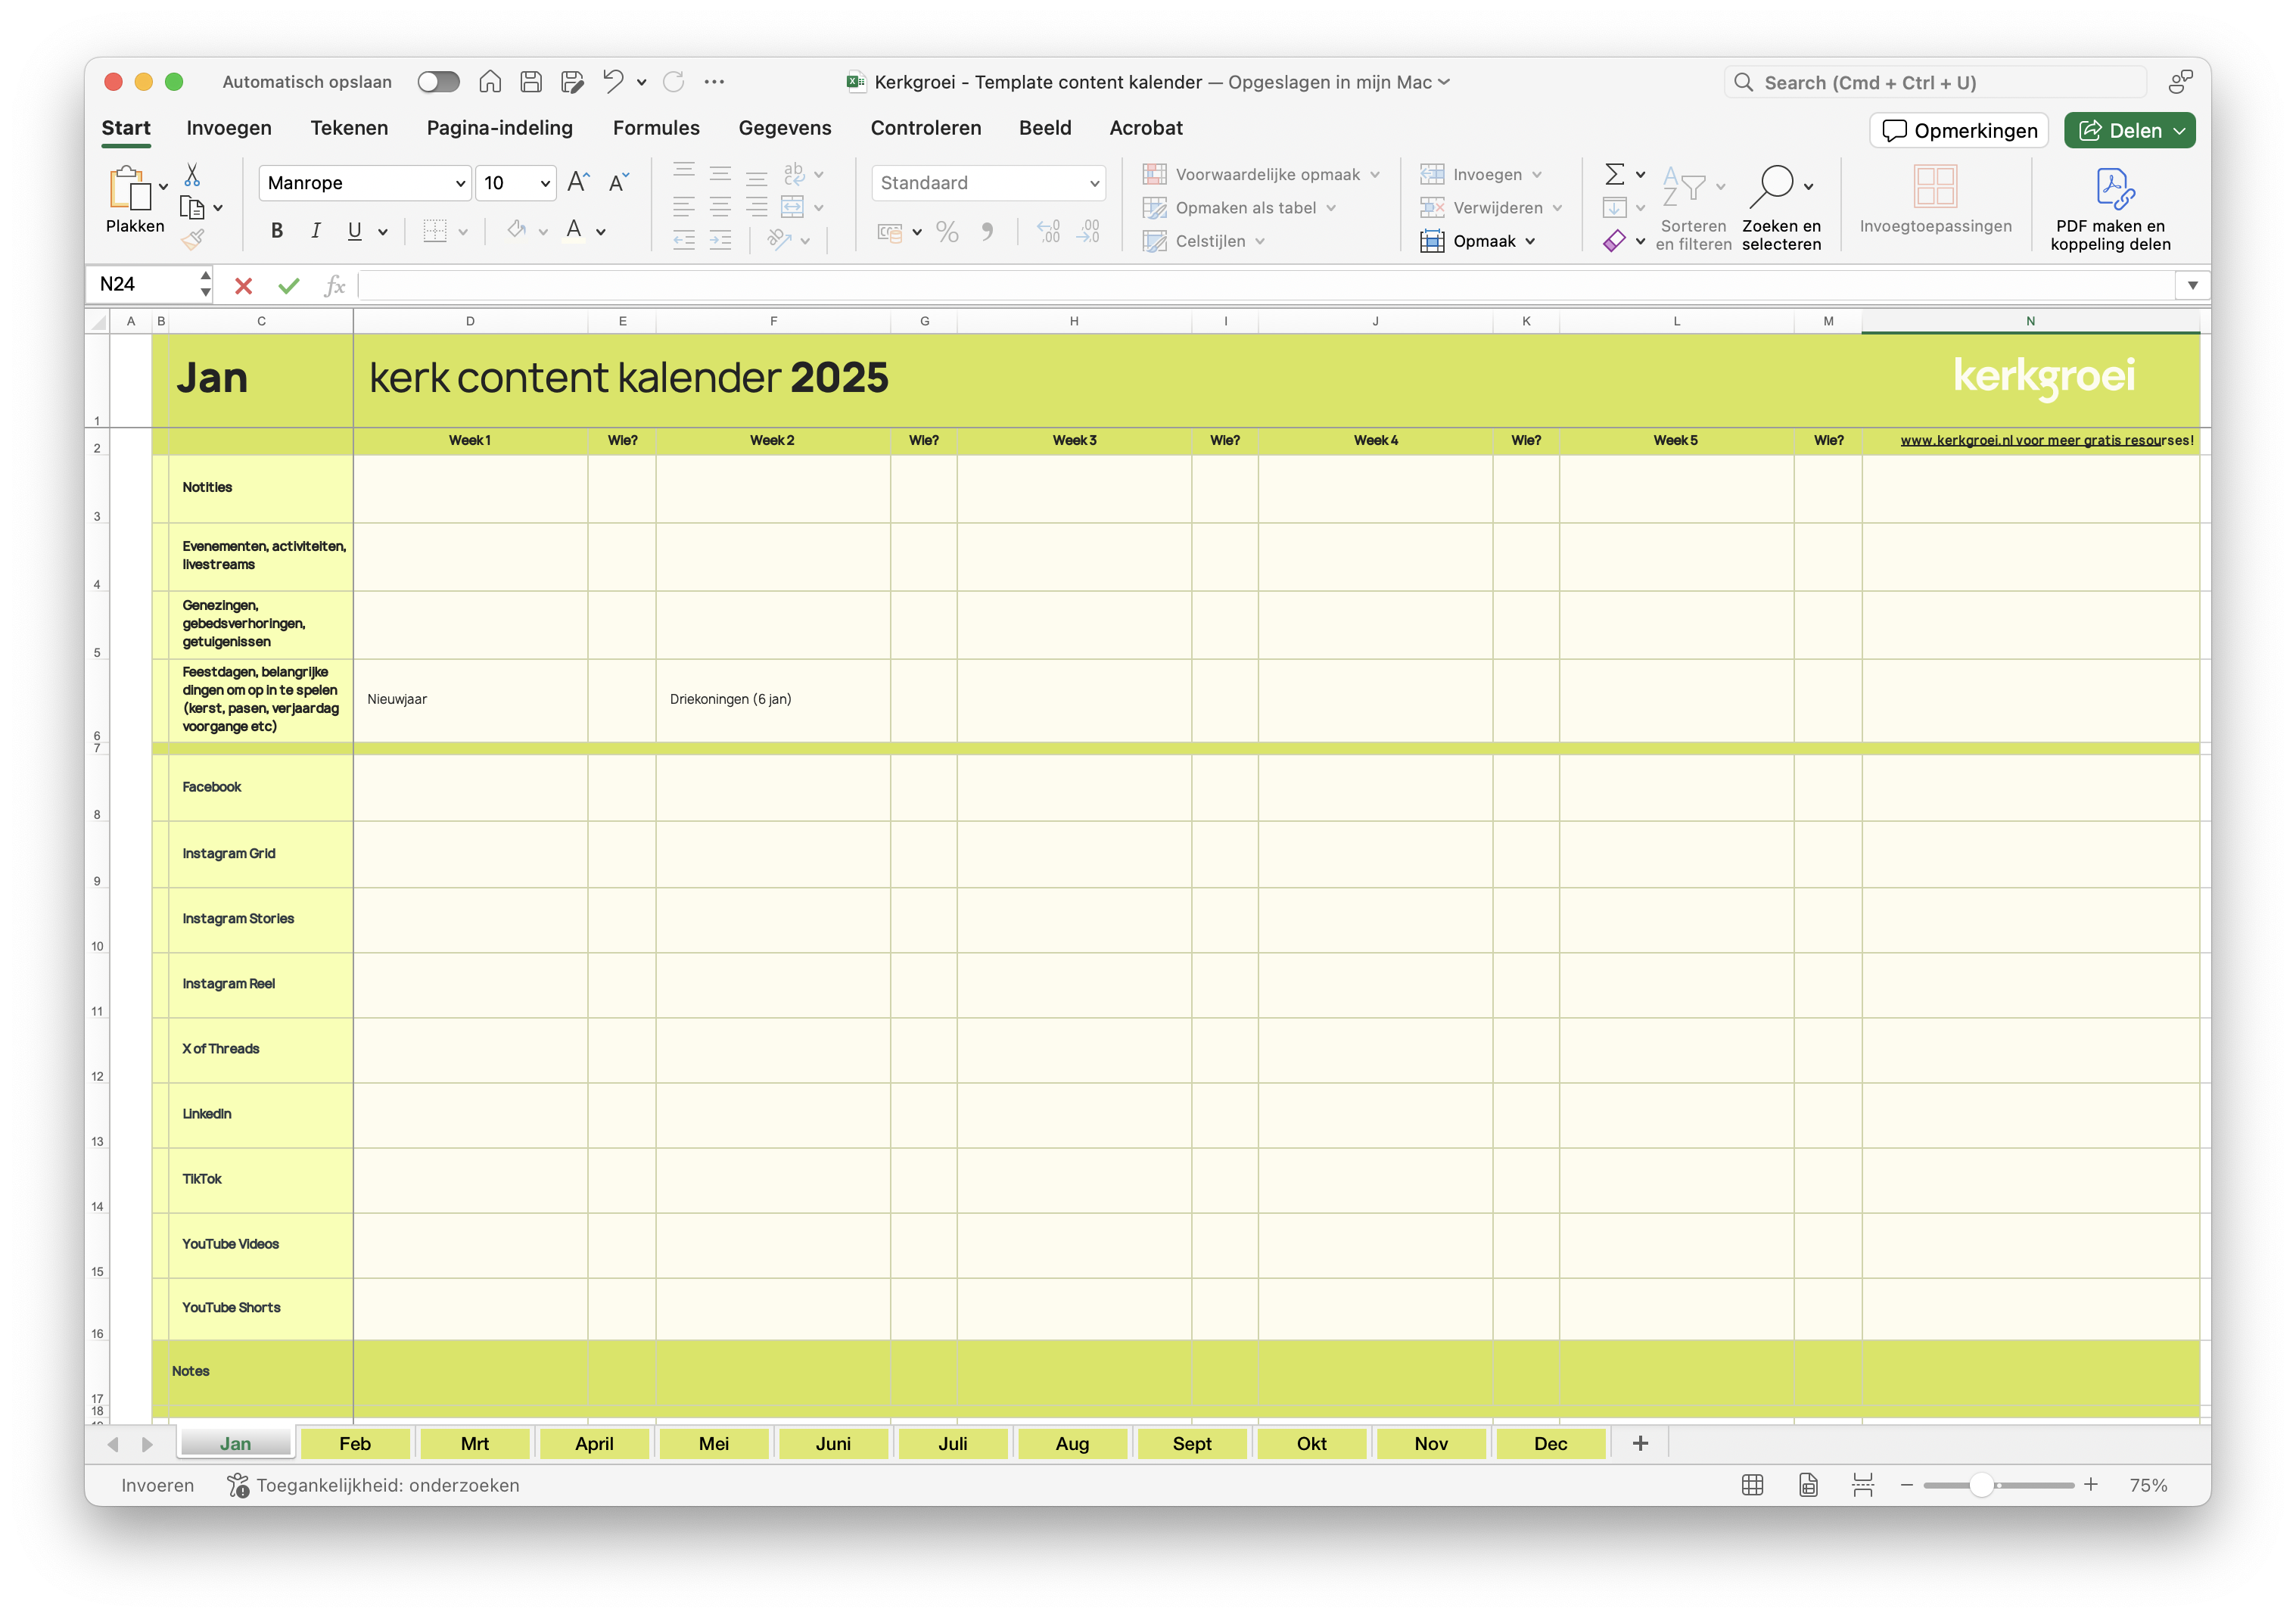The image size is (2296, 1618).
Task: Open the Standaard number format dropdown
Action: (1094, 183)
